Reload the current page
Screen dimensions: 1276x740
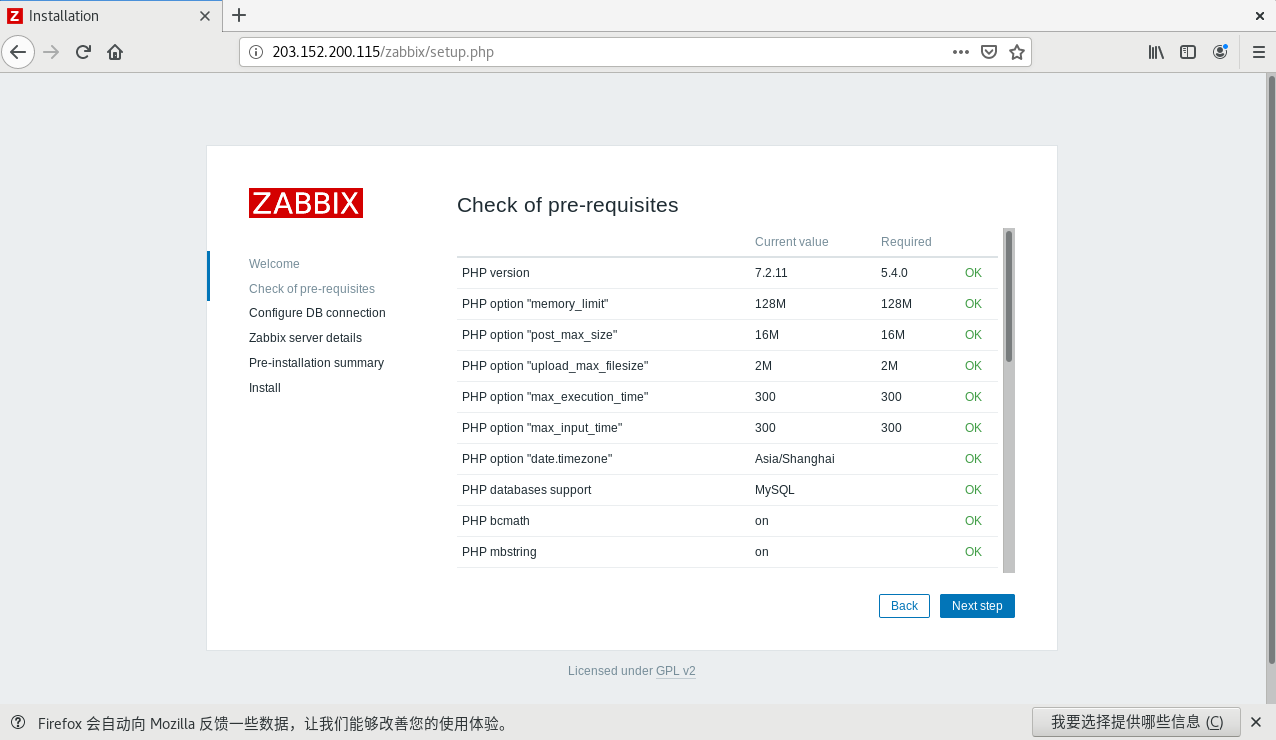84,52
